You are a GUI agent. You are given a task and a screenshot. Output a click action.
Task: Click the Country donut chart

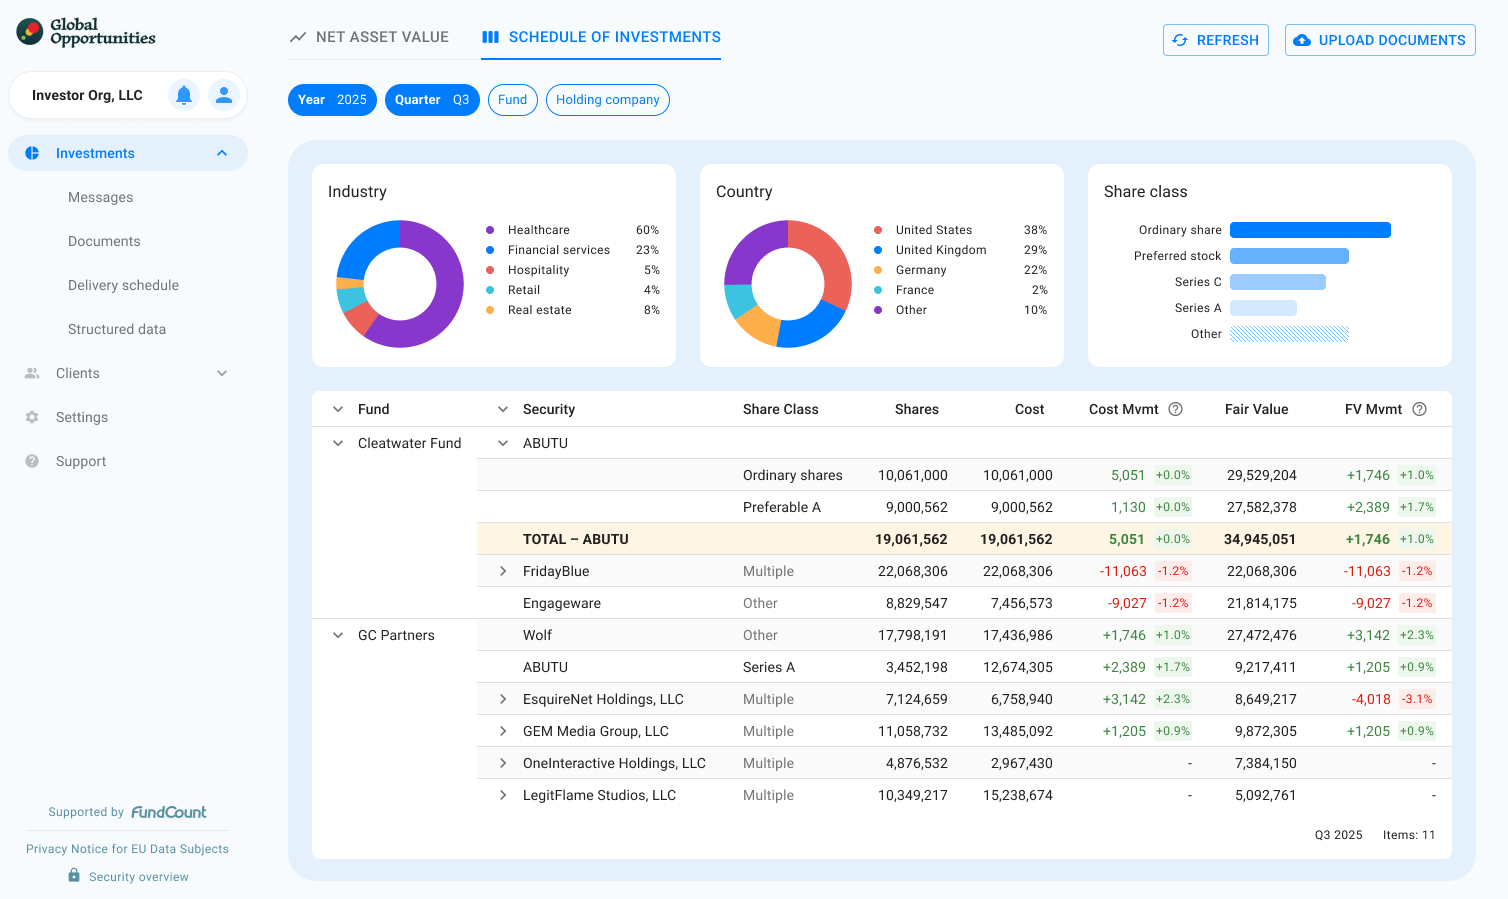click(x=788, y=284)
